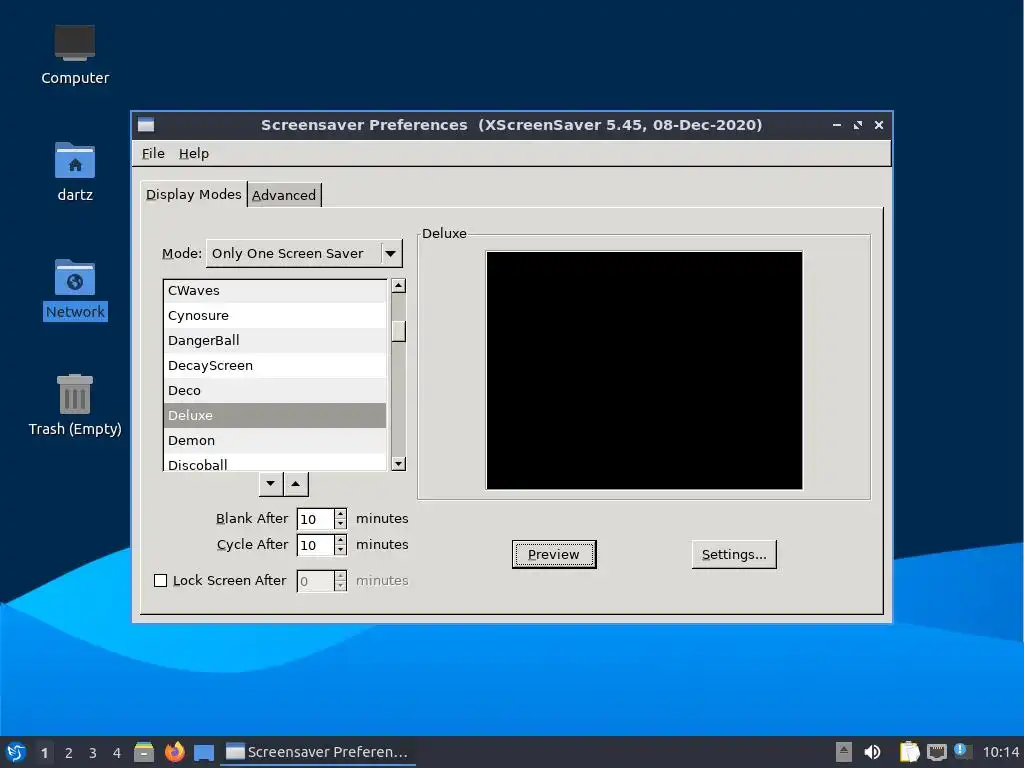The width and height of the screenshot is (1024, 768).
Task: Open the update notifier tray icon
Action: click(x=961, y=751)
